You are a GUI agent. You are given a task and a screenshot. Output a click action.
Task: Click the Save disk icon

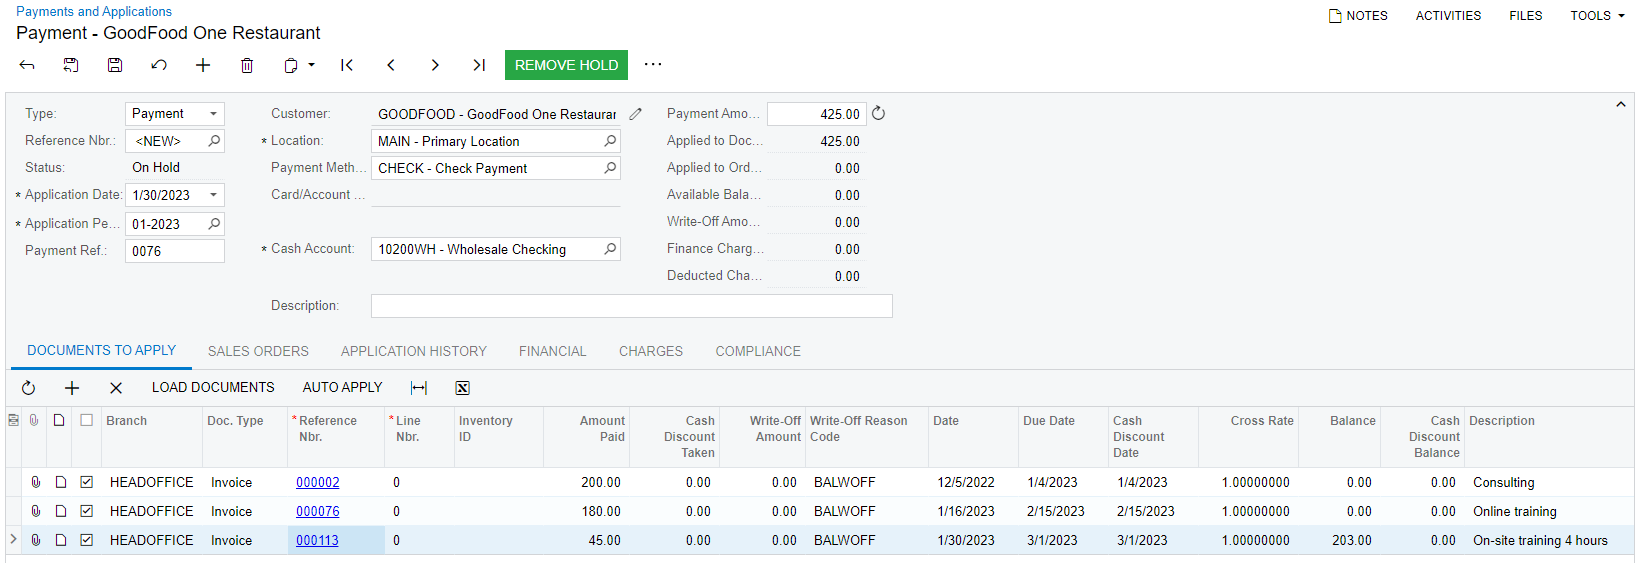point(115,65)
